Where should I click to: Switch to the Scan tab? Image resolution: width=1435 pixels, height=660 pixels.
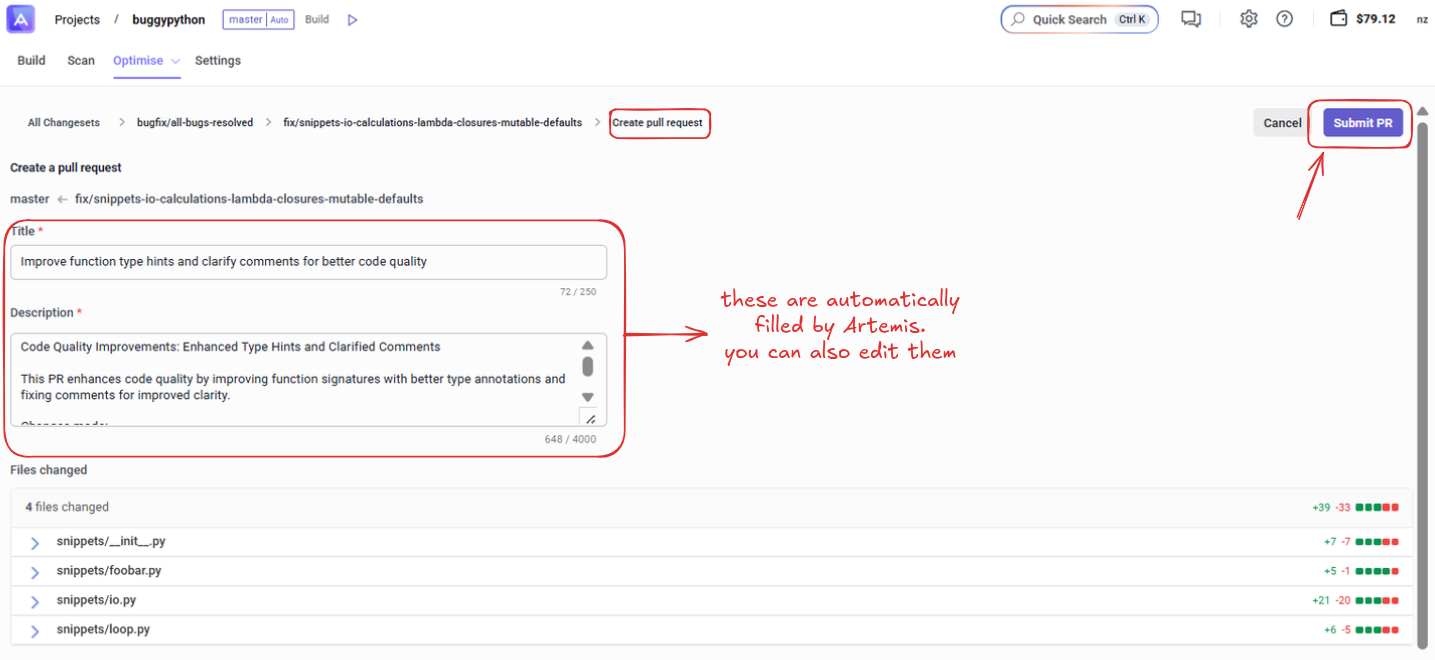(81, 61)
